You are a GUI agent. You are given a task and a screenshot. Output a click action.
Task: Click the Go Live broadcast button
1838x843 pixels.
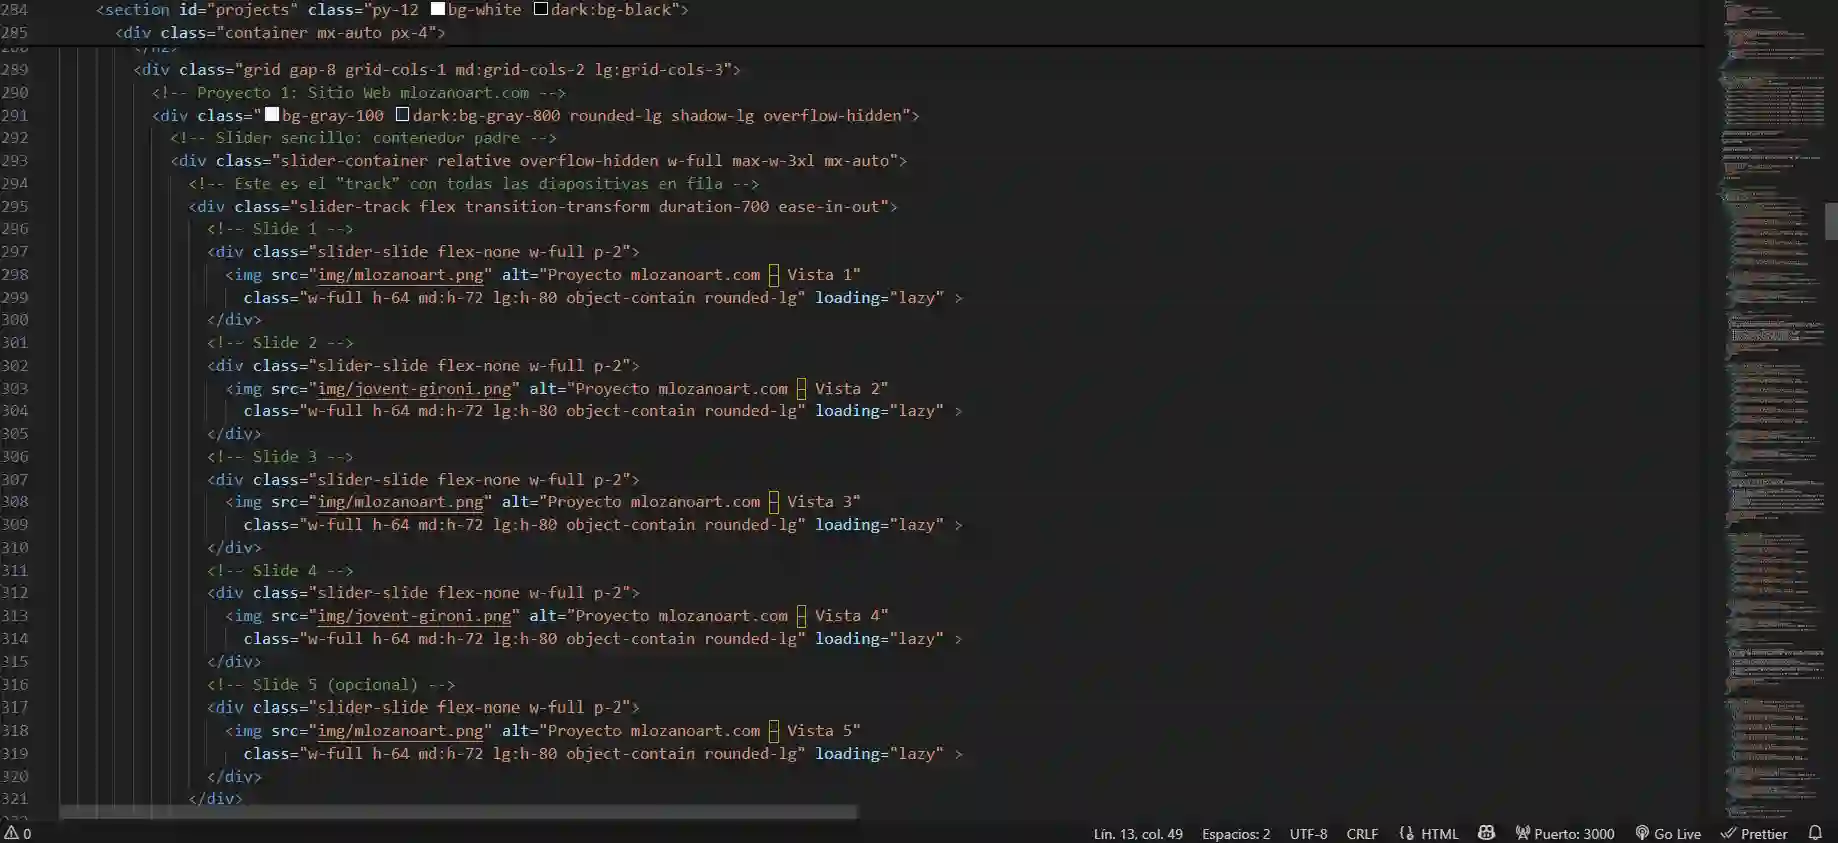[1668, 833]
